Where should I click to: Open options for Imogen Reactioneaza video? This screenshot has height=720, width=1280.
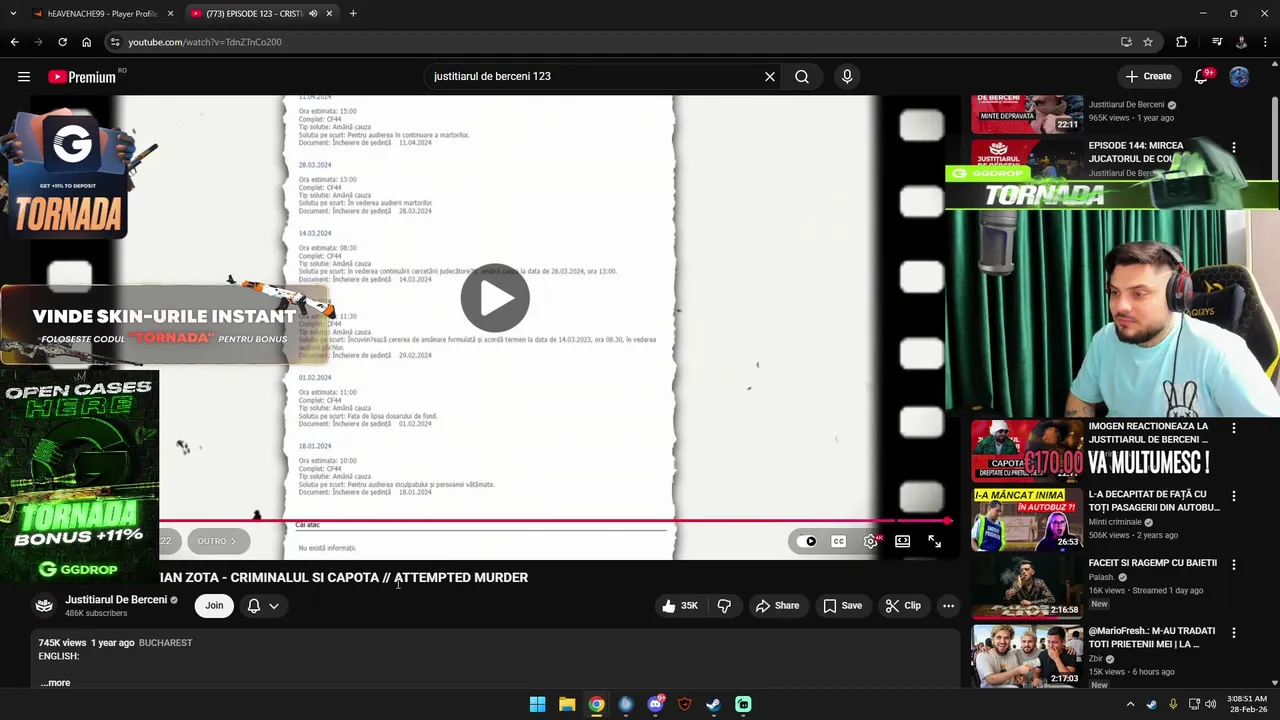(x=1233, y=428)
